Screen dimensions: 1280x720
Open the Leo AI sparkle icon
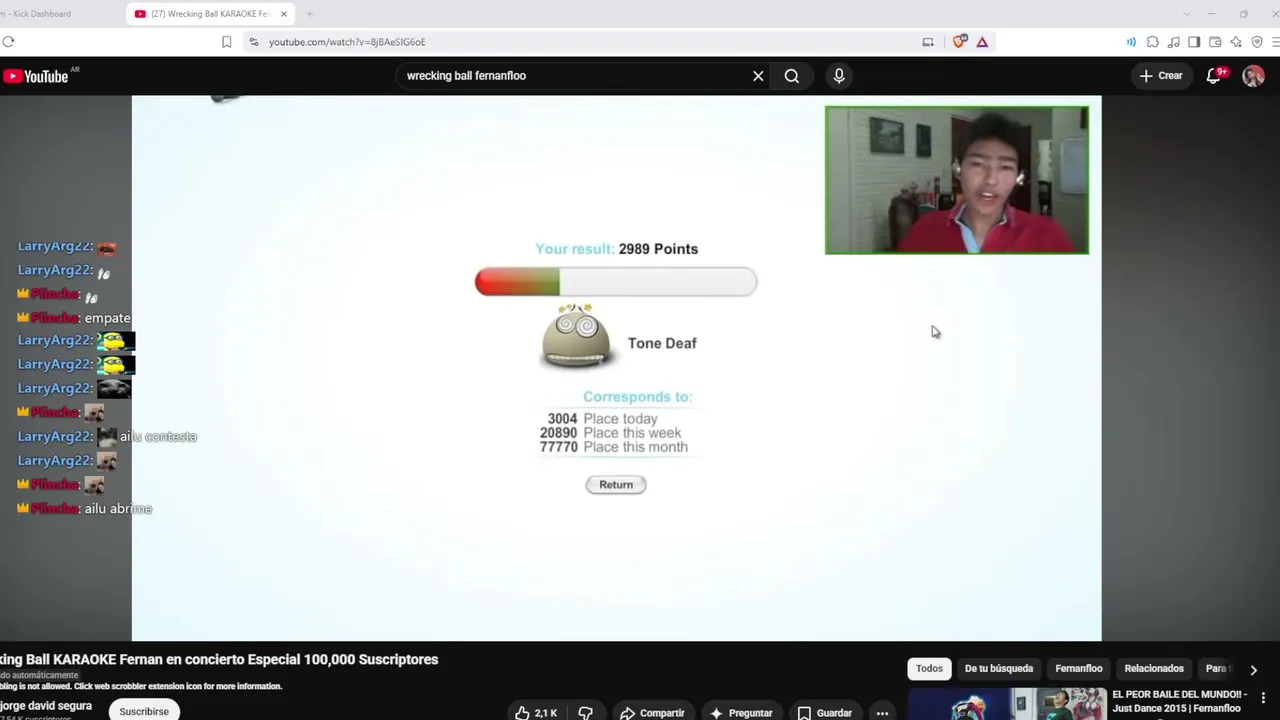point(1236,42)
